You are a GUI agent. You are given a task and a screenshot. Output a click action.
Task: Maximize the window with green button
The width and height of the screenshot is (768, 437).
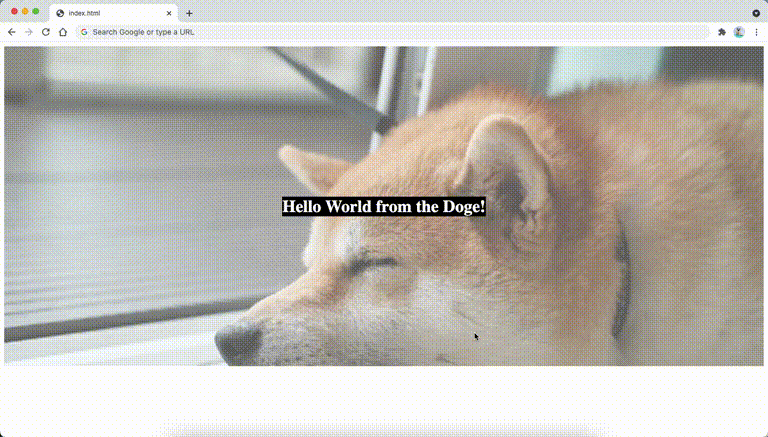click(36, 11)
